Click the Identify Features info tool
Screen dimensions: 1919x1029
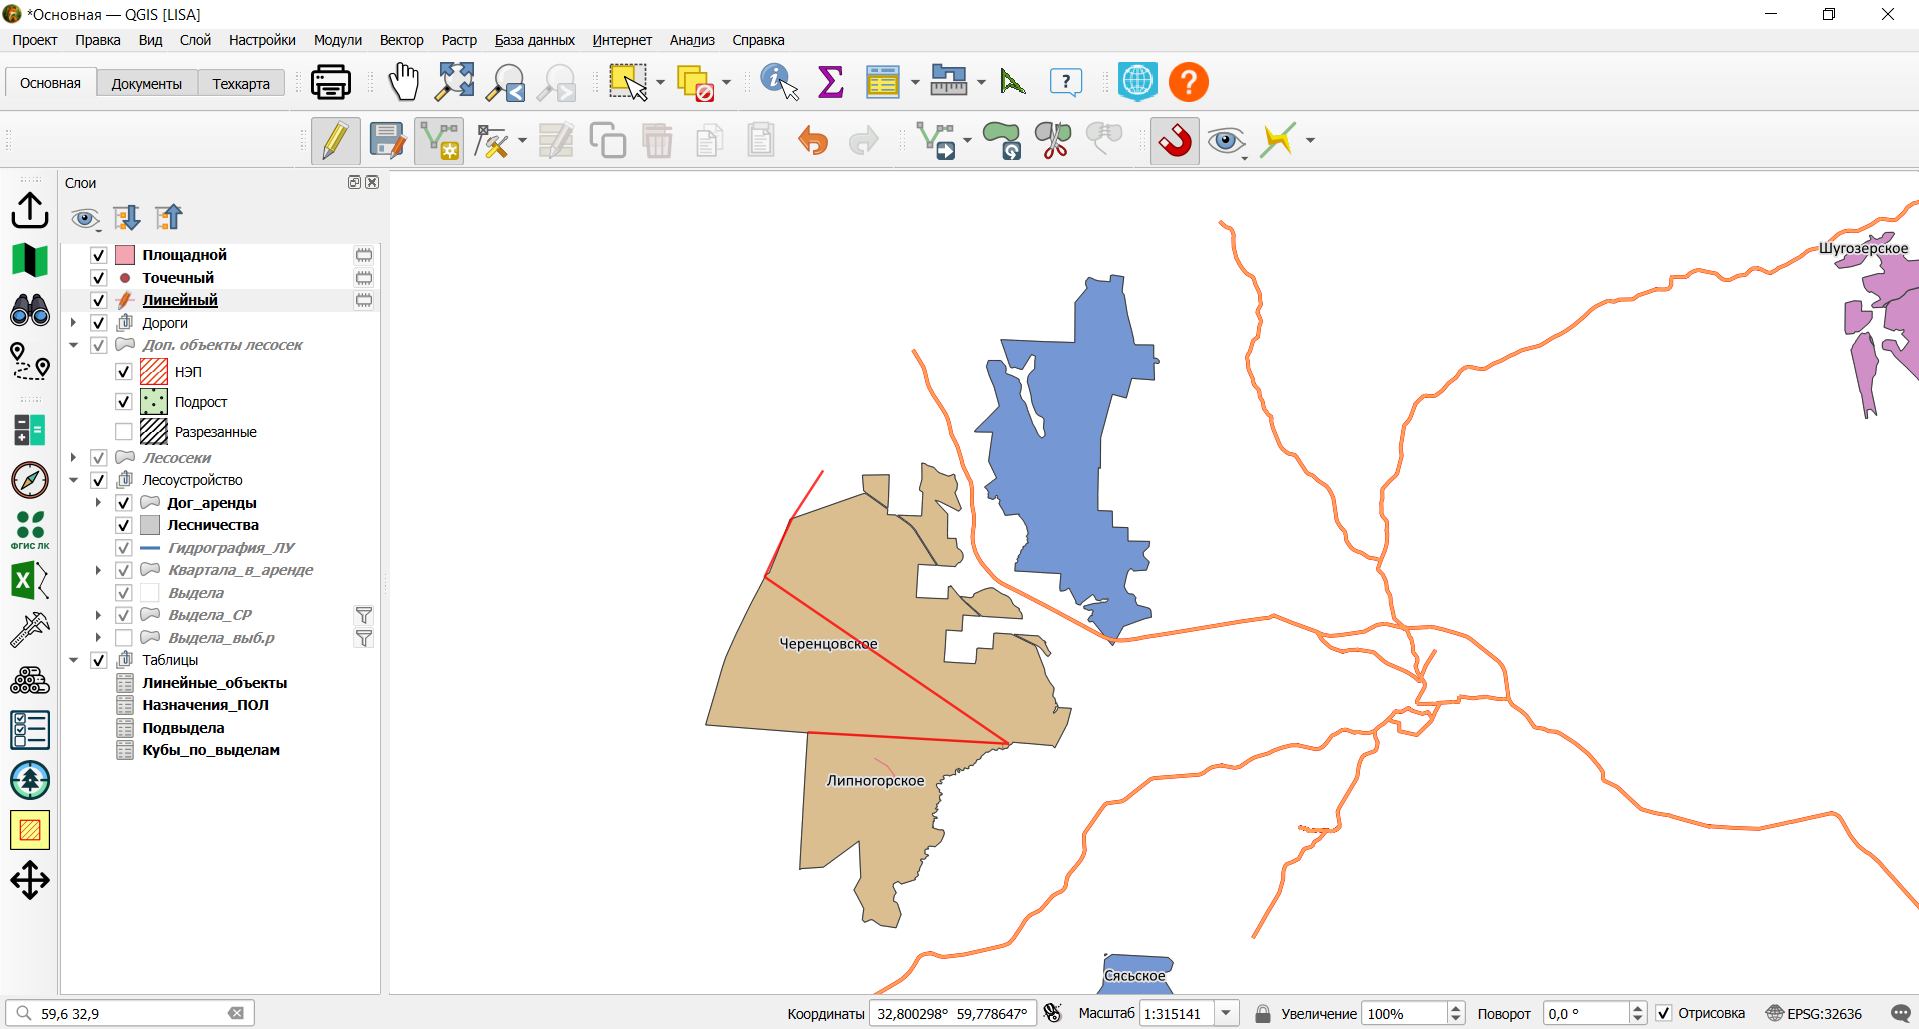(779, 82)
